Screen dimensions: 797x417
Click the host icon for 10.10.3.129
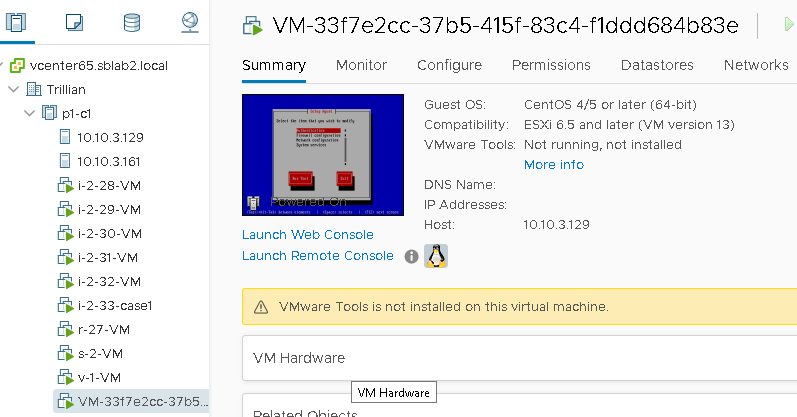(65, 137)
